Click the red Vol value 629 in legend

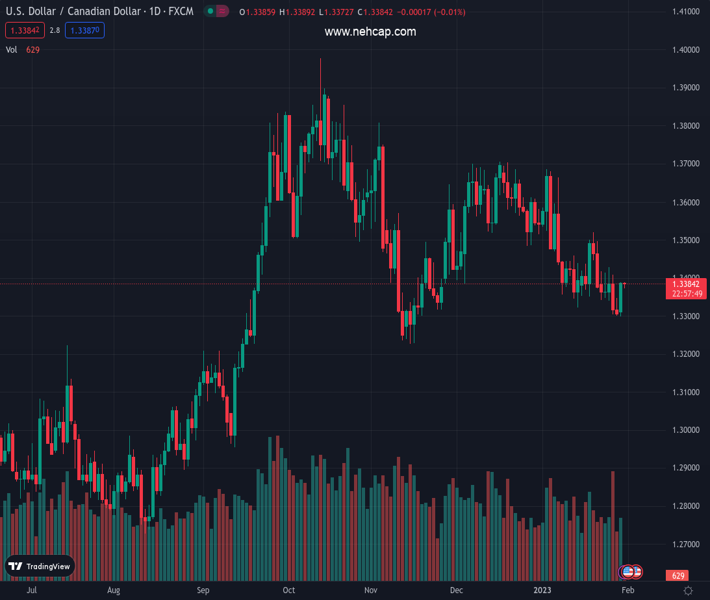(x=33, y=50)
